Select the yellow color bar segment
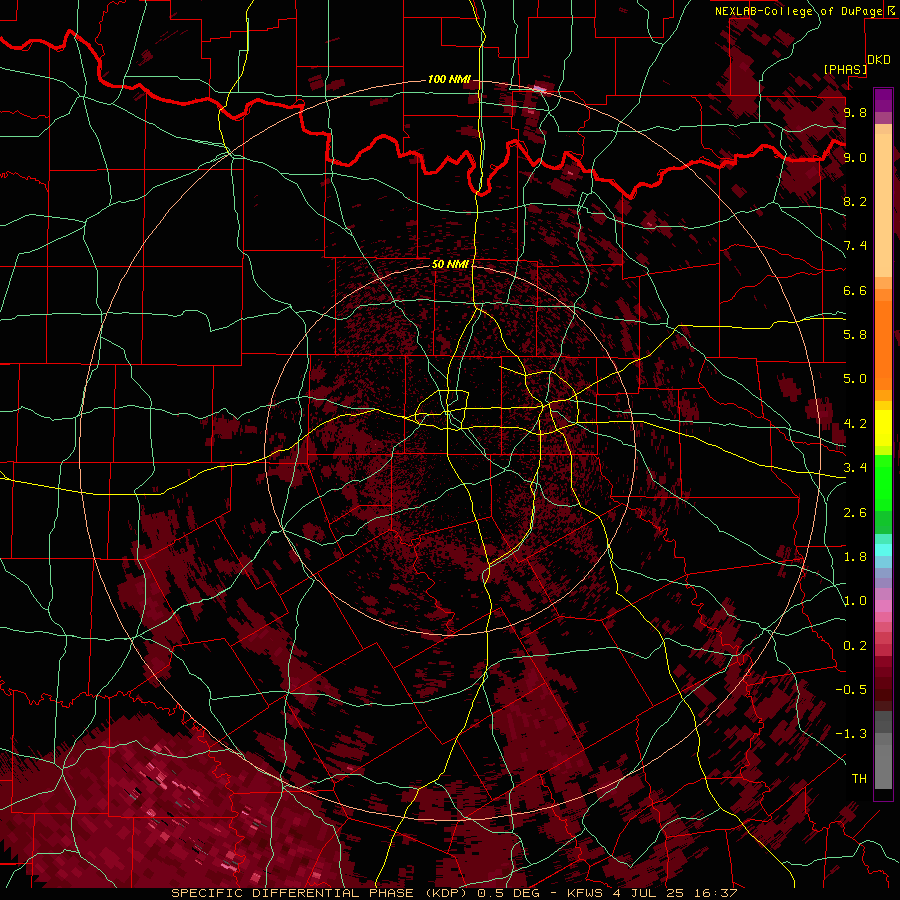900x900 pixels. (x=883, y=428)
